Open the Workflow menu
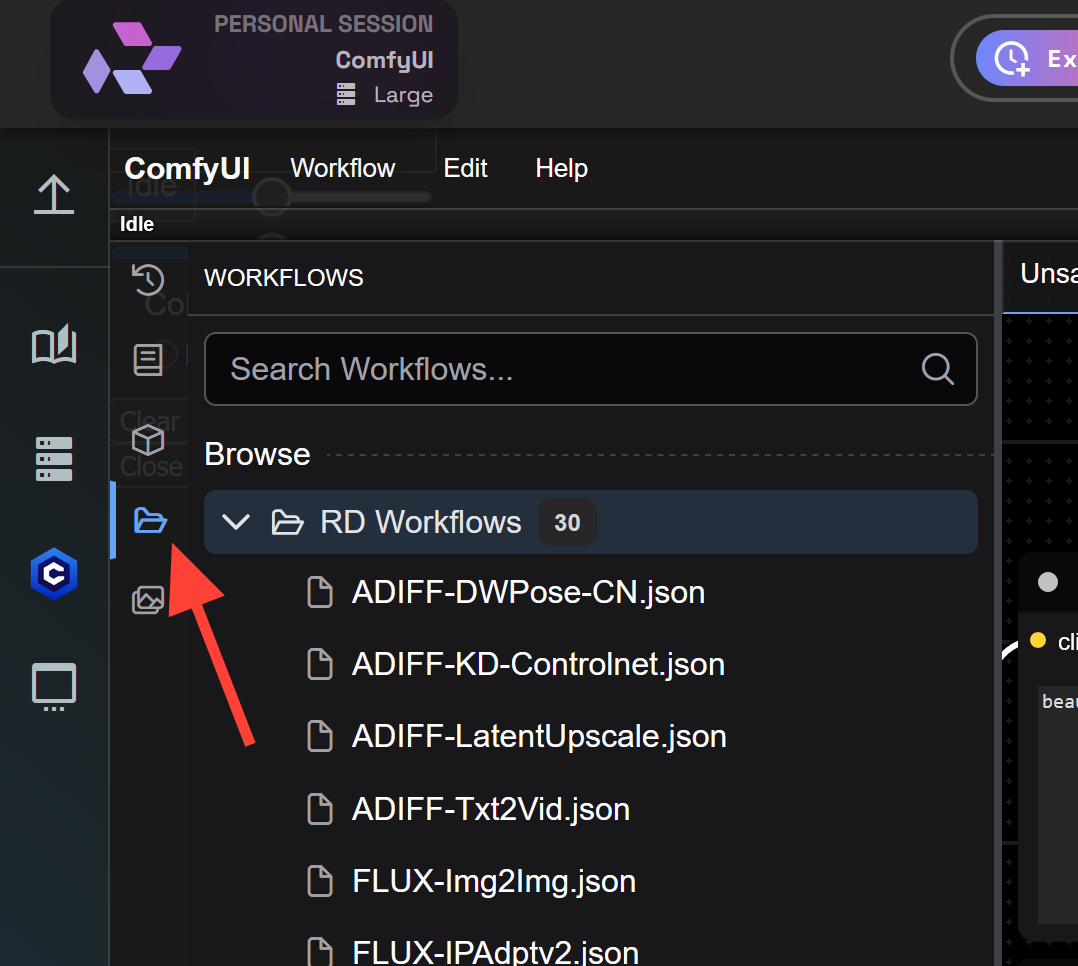Screen dimensions: 1078x966 343,168
